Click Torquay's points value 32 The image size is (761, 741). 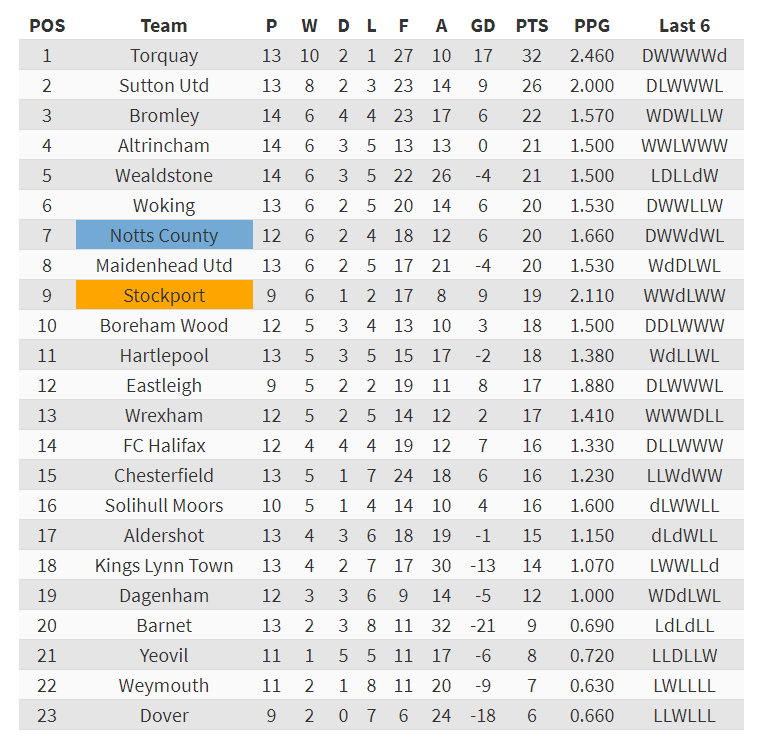coord(532,56)
